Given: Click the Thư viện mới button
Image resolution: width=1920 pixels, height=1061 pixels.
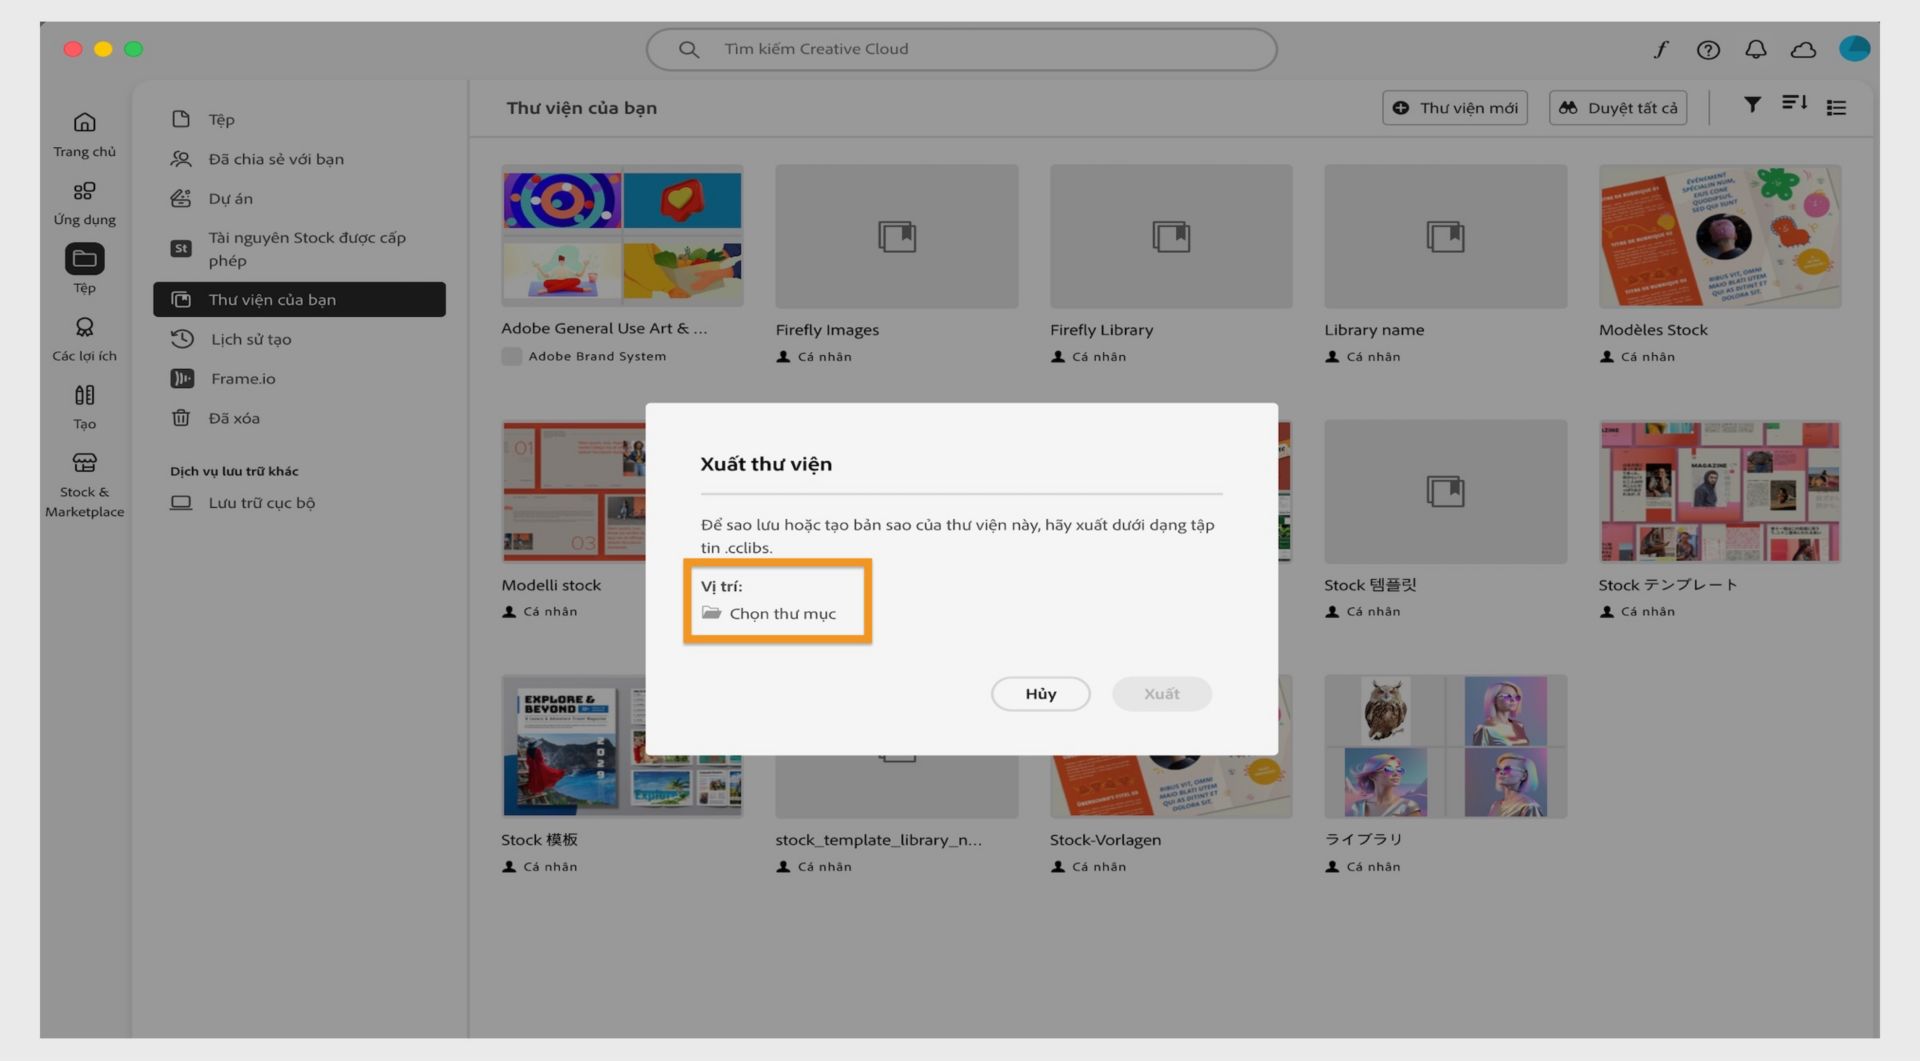Looking at the screenshot, I should 1455,108.
